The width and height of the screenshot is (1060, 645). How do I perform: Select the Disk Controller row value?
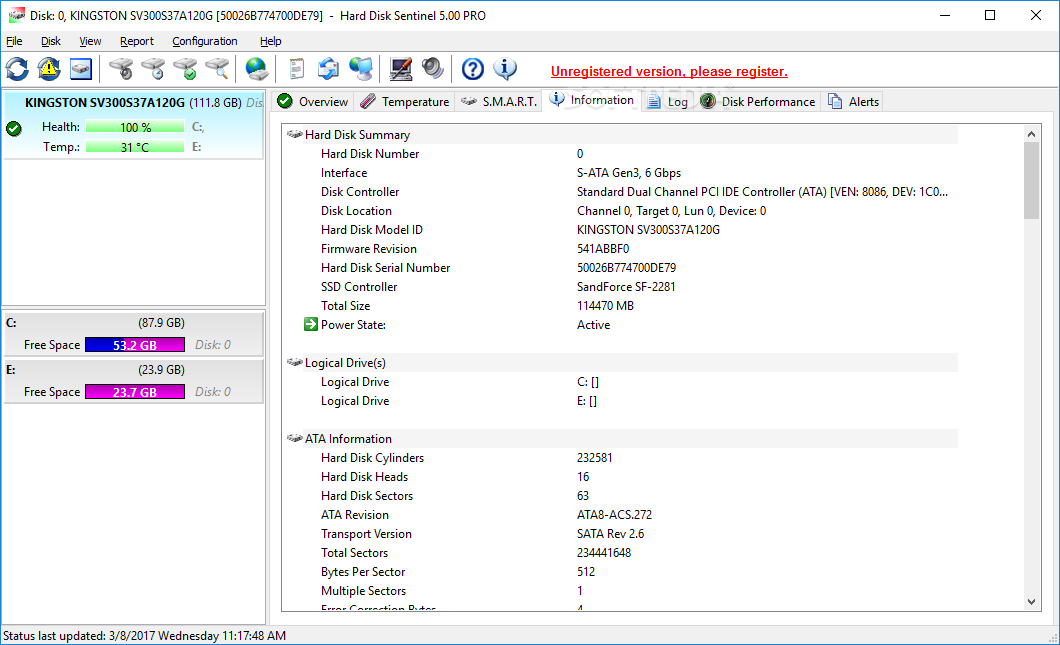tap(762, 192)
